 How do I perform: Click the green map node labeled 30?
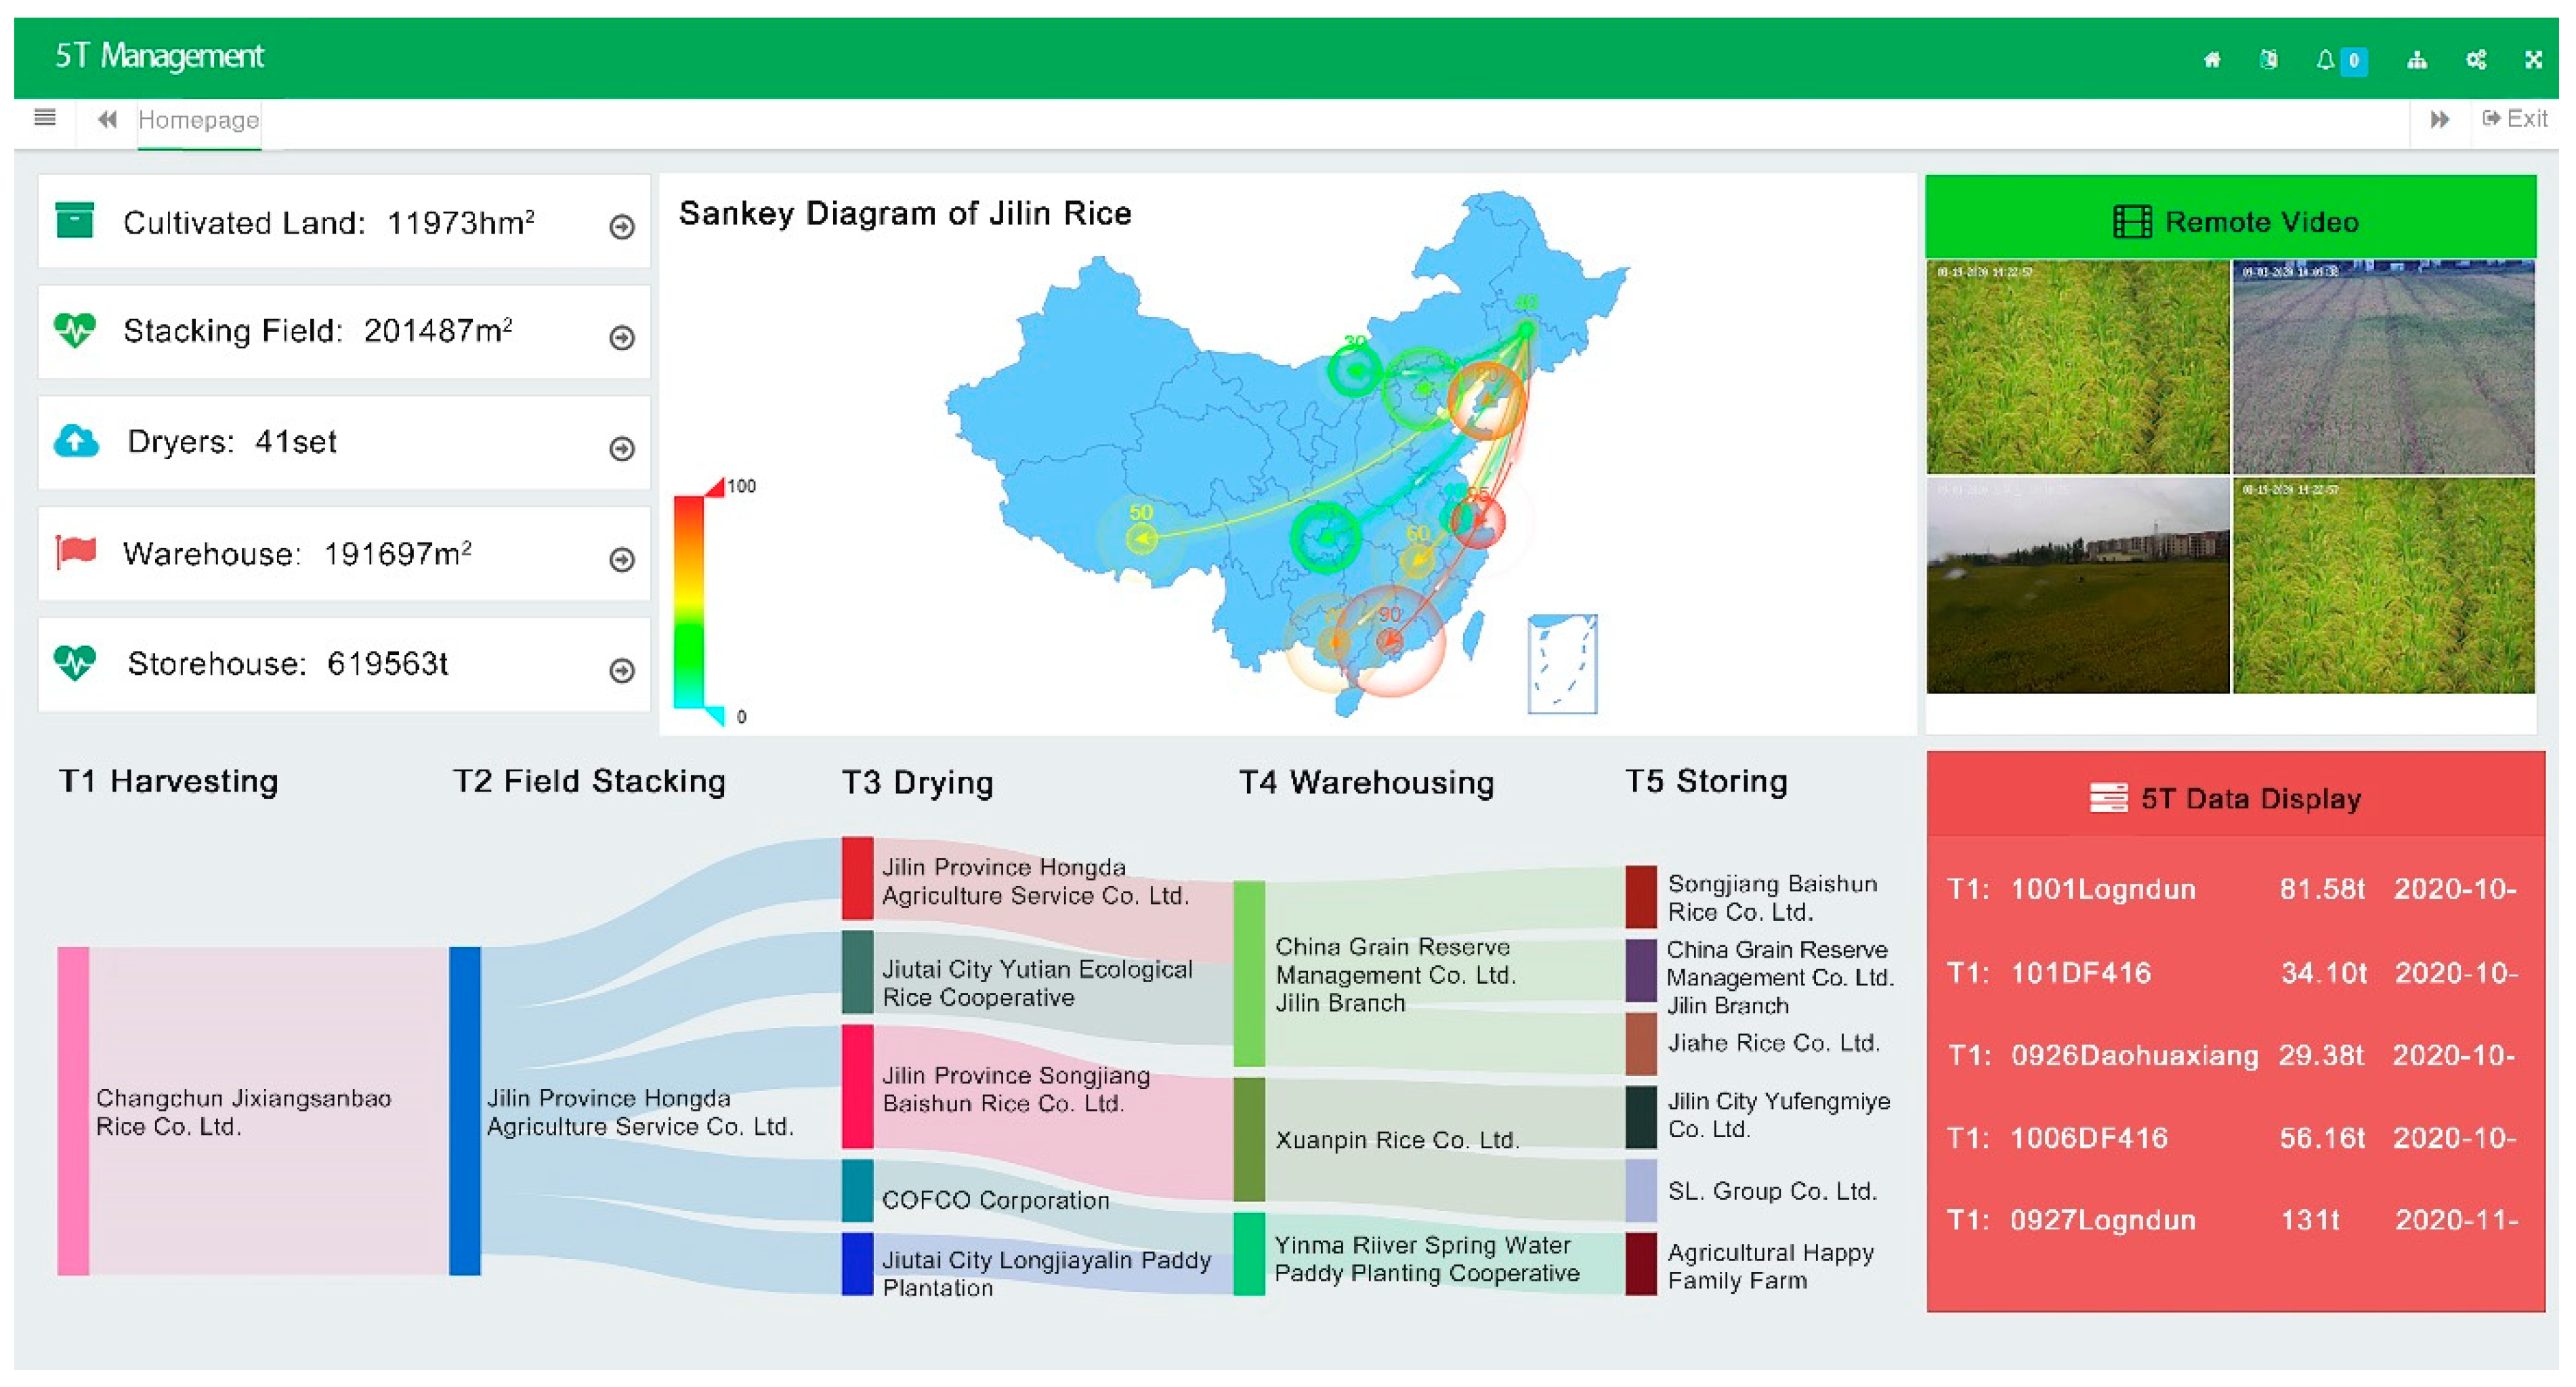[x=1355, y=370]
